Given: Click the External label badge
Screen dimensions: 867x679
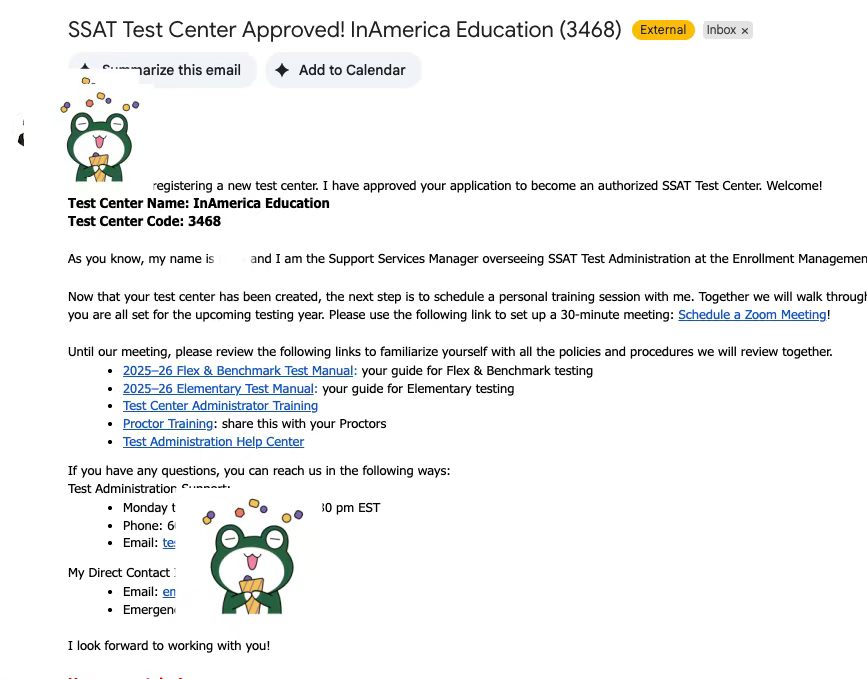Looking at the screenshot, I should [663, 30].
